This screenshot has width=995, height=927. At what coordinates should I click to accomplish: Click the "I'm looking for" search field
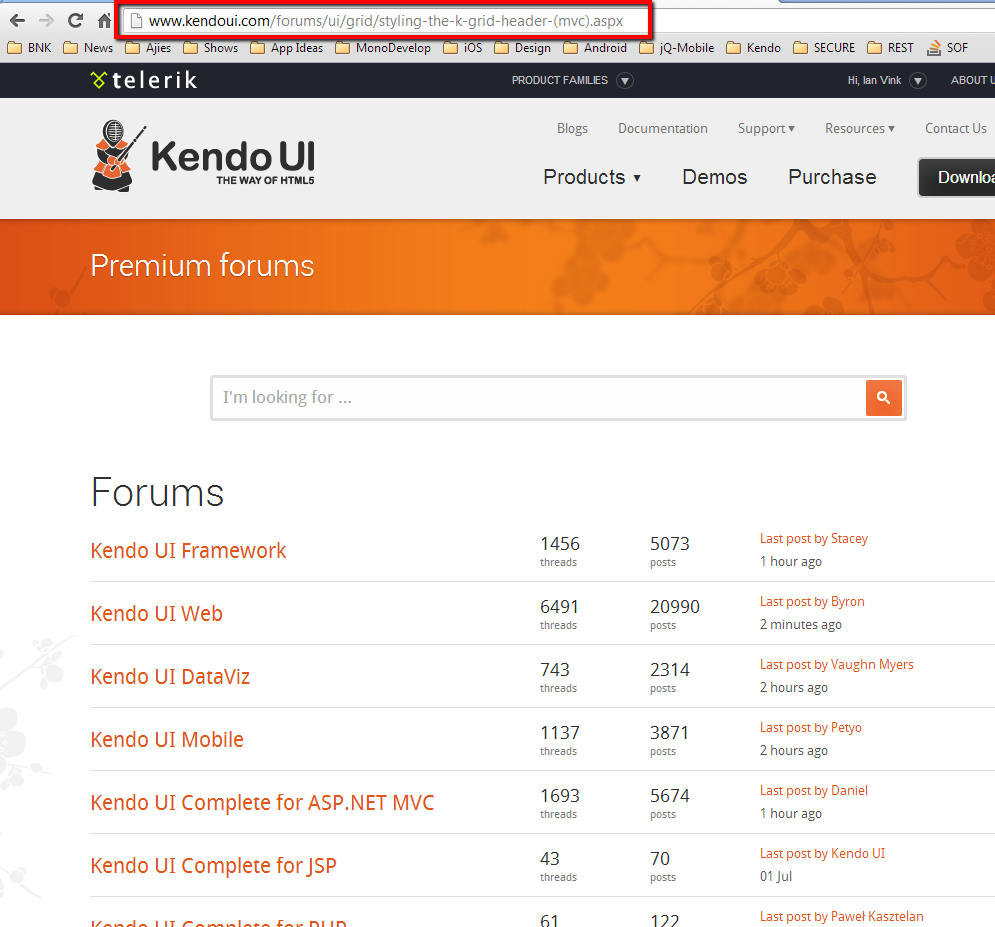(x=538, y=398)
